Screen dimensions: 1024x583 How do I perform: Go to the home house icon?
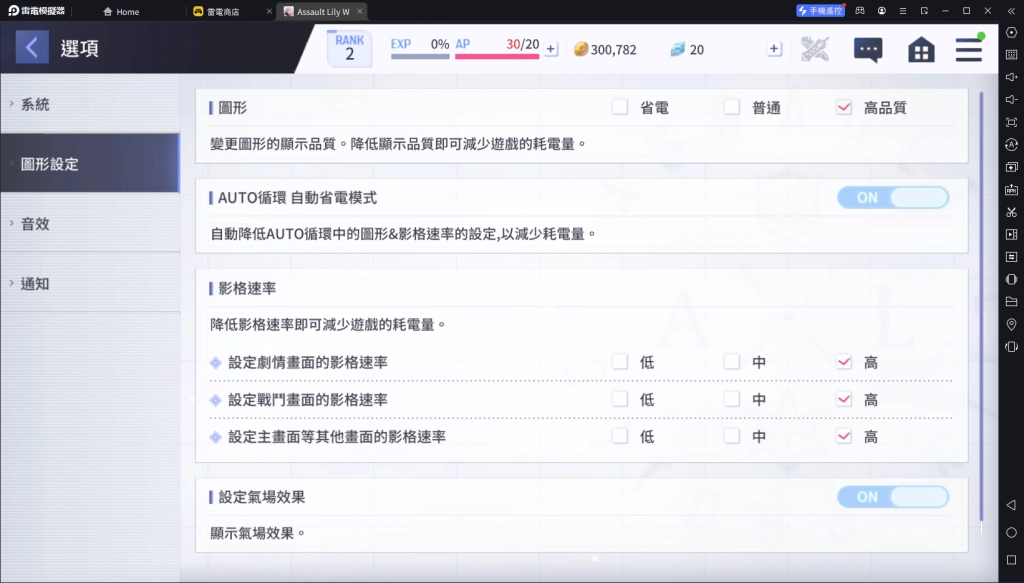(921, 49)
